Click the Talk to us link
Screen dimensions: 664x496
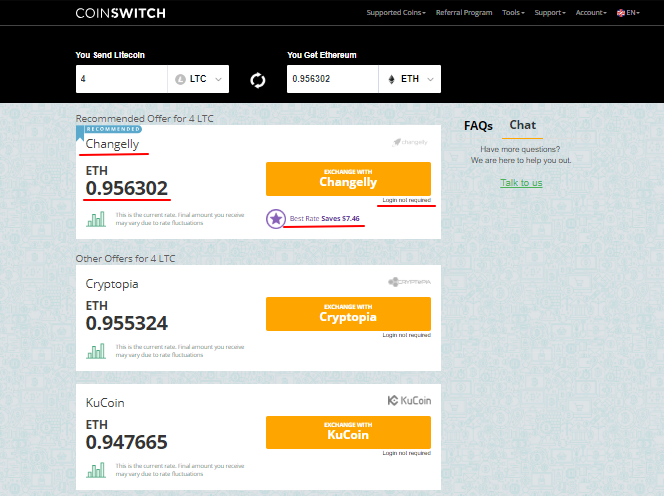click(x=521, y=183)
